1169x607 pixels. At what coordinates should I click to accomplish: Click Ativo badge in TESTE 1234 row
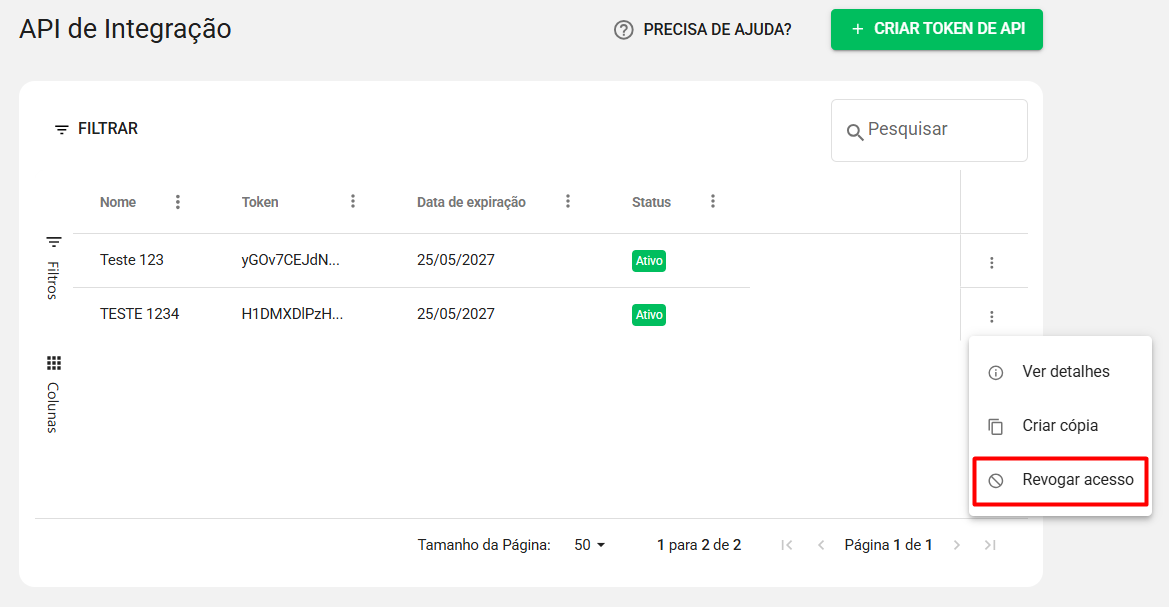pyautogui.click(x=649, y=315)
